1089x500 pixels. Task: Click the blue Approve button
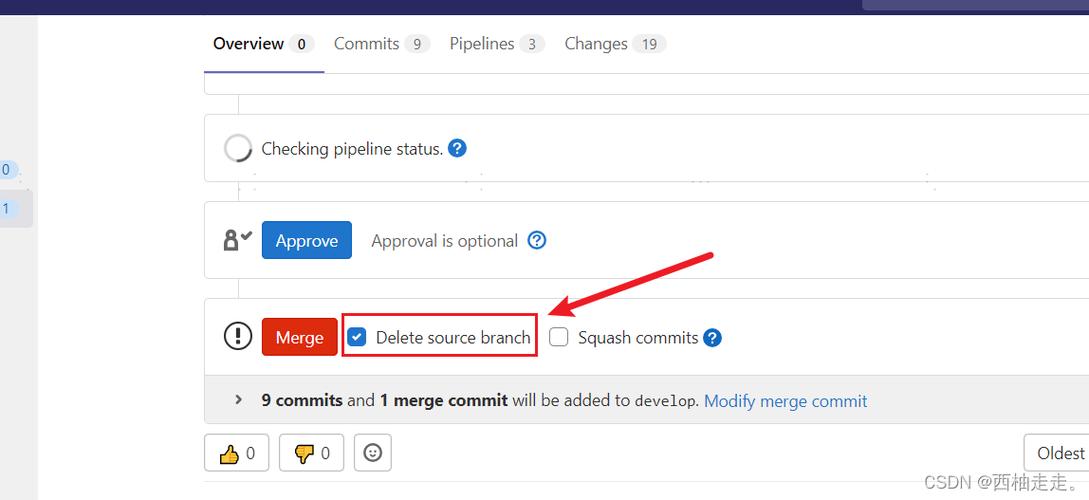point(307,240)
